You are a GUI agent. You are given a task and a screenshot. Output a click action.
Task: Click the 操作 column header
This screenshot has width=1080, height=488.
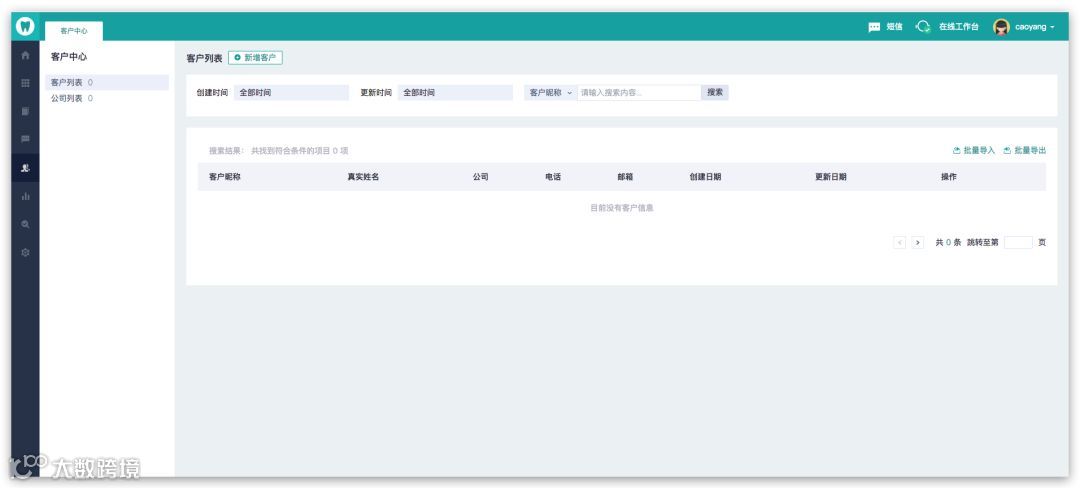[948, 177]
